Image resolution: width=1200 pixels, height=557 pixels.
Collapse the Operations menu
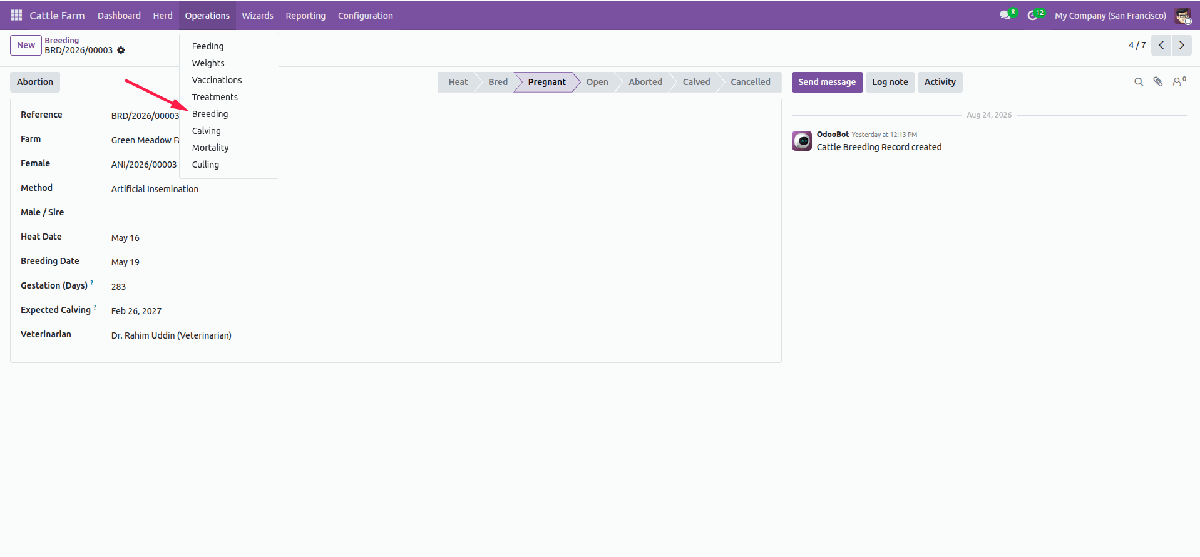point(207,16)
